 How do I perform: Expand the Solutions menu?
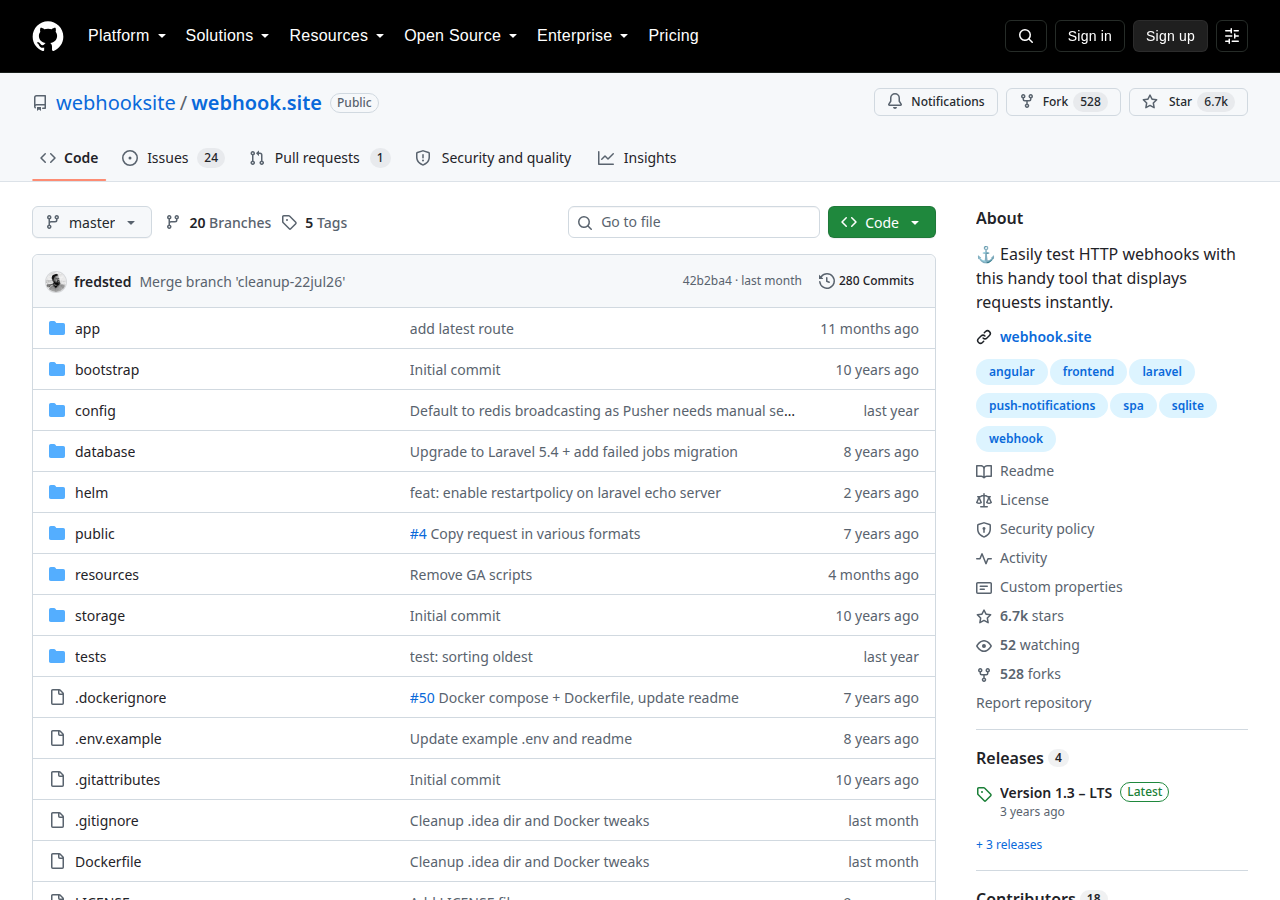click(x=228, y=36)
